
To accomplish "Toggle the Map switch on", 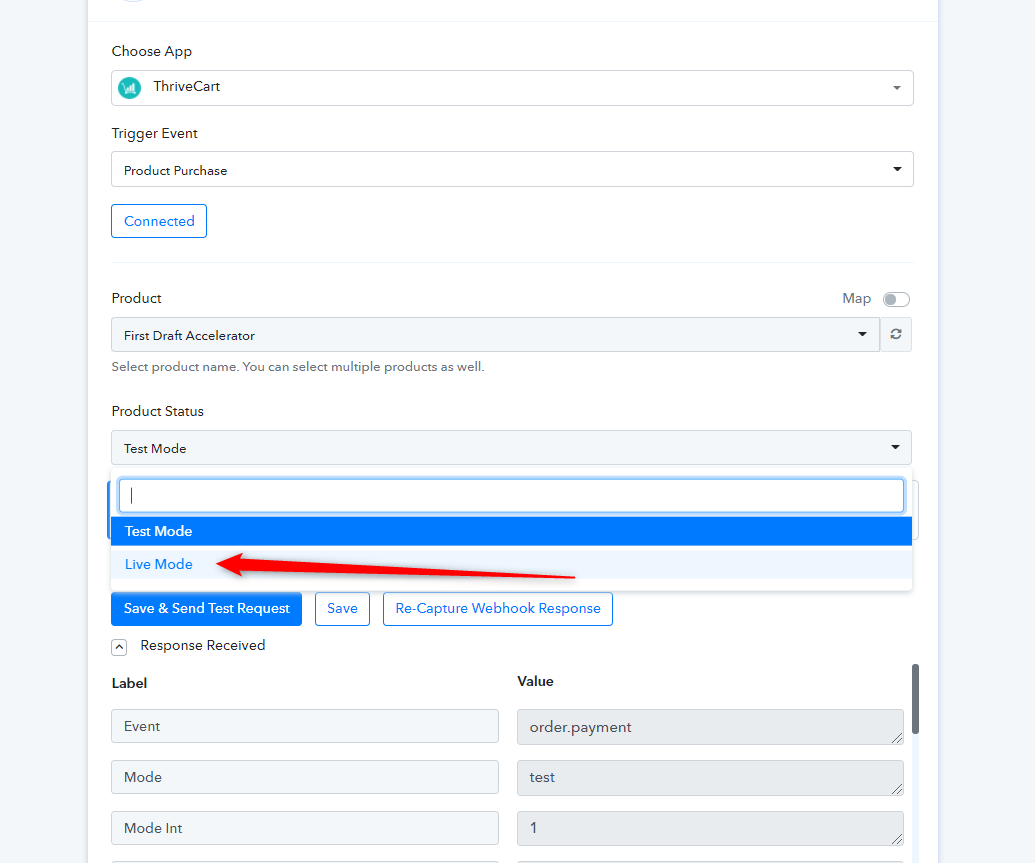I will coord(896,299).
